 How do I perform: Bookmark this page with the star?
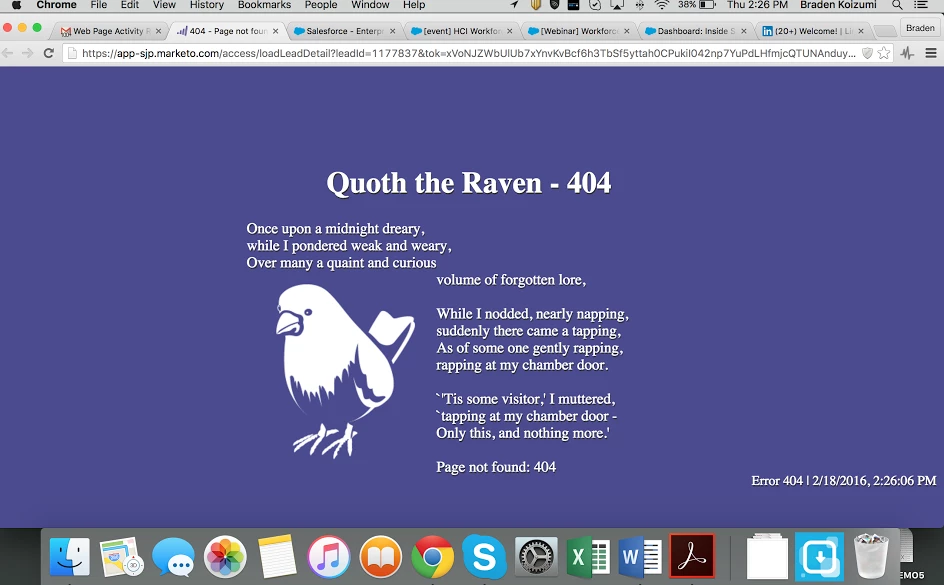click(884, 53)
